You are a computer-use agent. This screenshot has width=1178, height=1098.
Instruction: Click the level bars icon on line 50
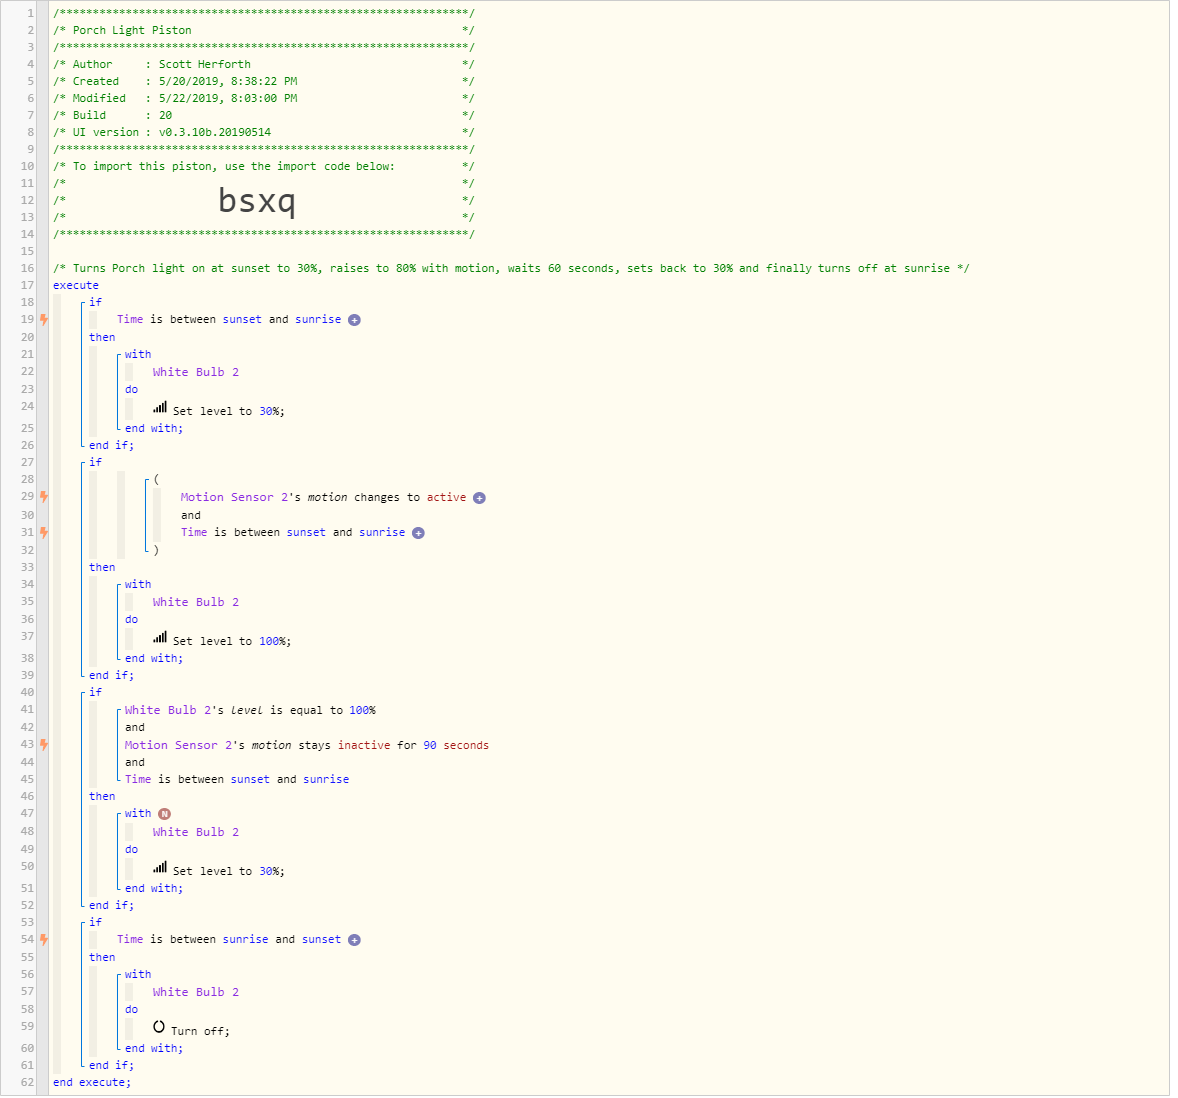coord(160,868)
